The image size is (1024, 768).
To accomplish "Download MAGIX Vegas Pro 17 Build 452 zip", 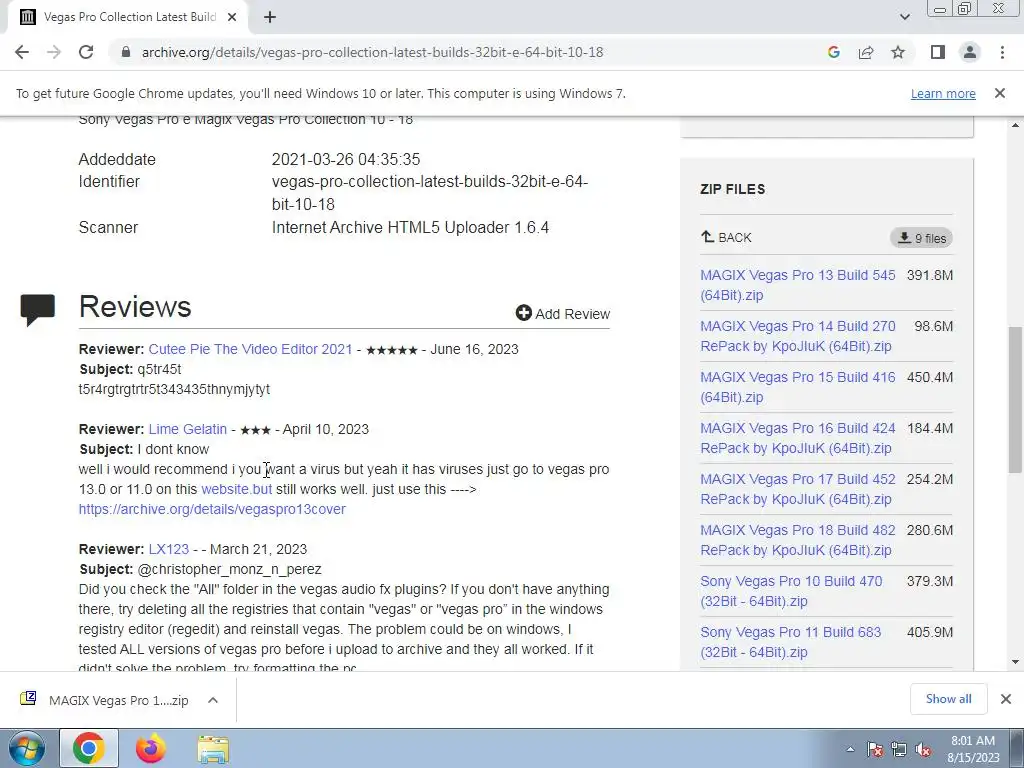I will pyautogui.click(x=797, y=488).
